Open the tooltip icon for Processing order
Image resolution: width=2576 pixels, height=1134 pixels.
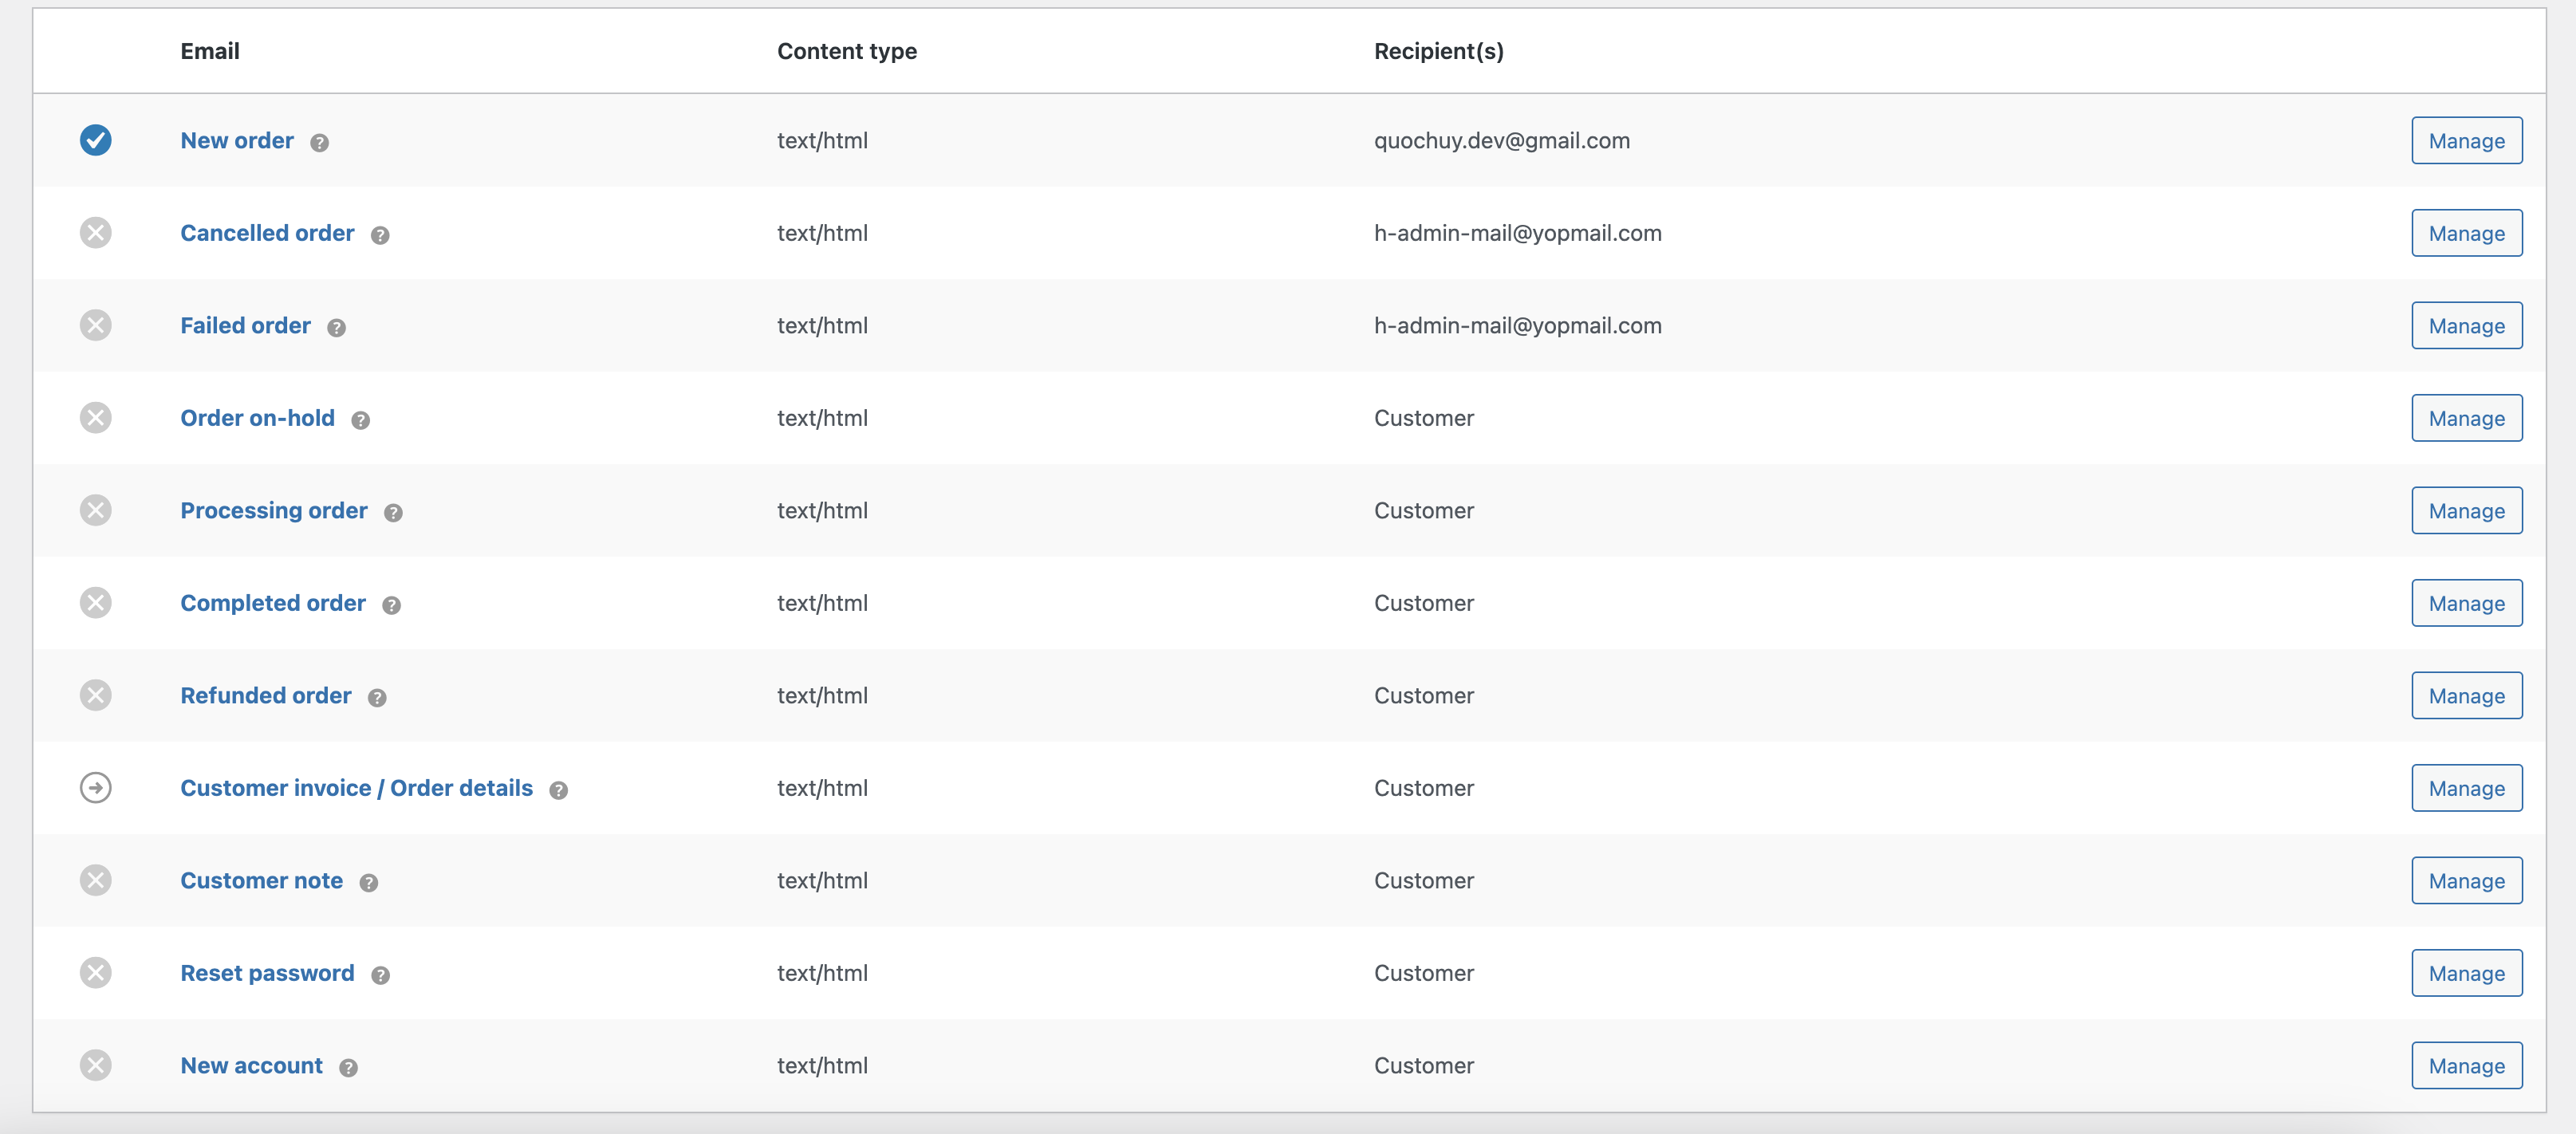pyautogui.click(x=393, y=512)
